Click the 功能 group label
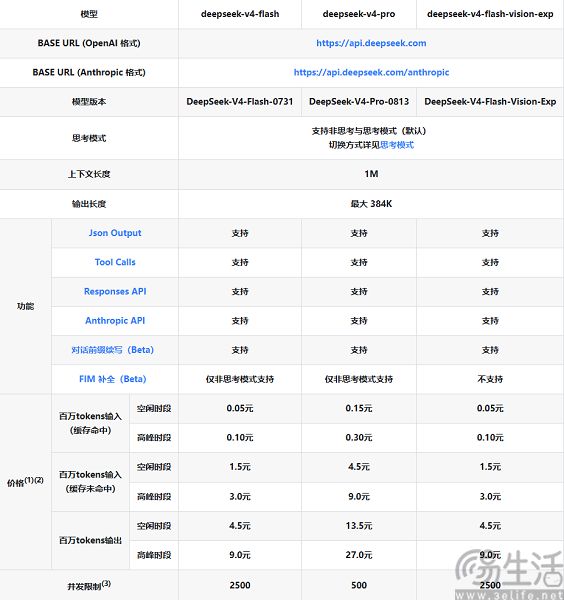The height and width of the screenshot is (600, 564). (25, 306)
